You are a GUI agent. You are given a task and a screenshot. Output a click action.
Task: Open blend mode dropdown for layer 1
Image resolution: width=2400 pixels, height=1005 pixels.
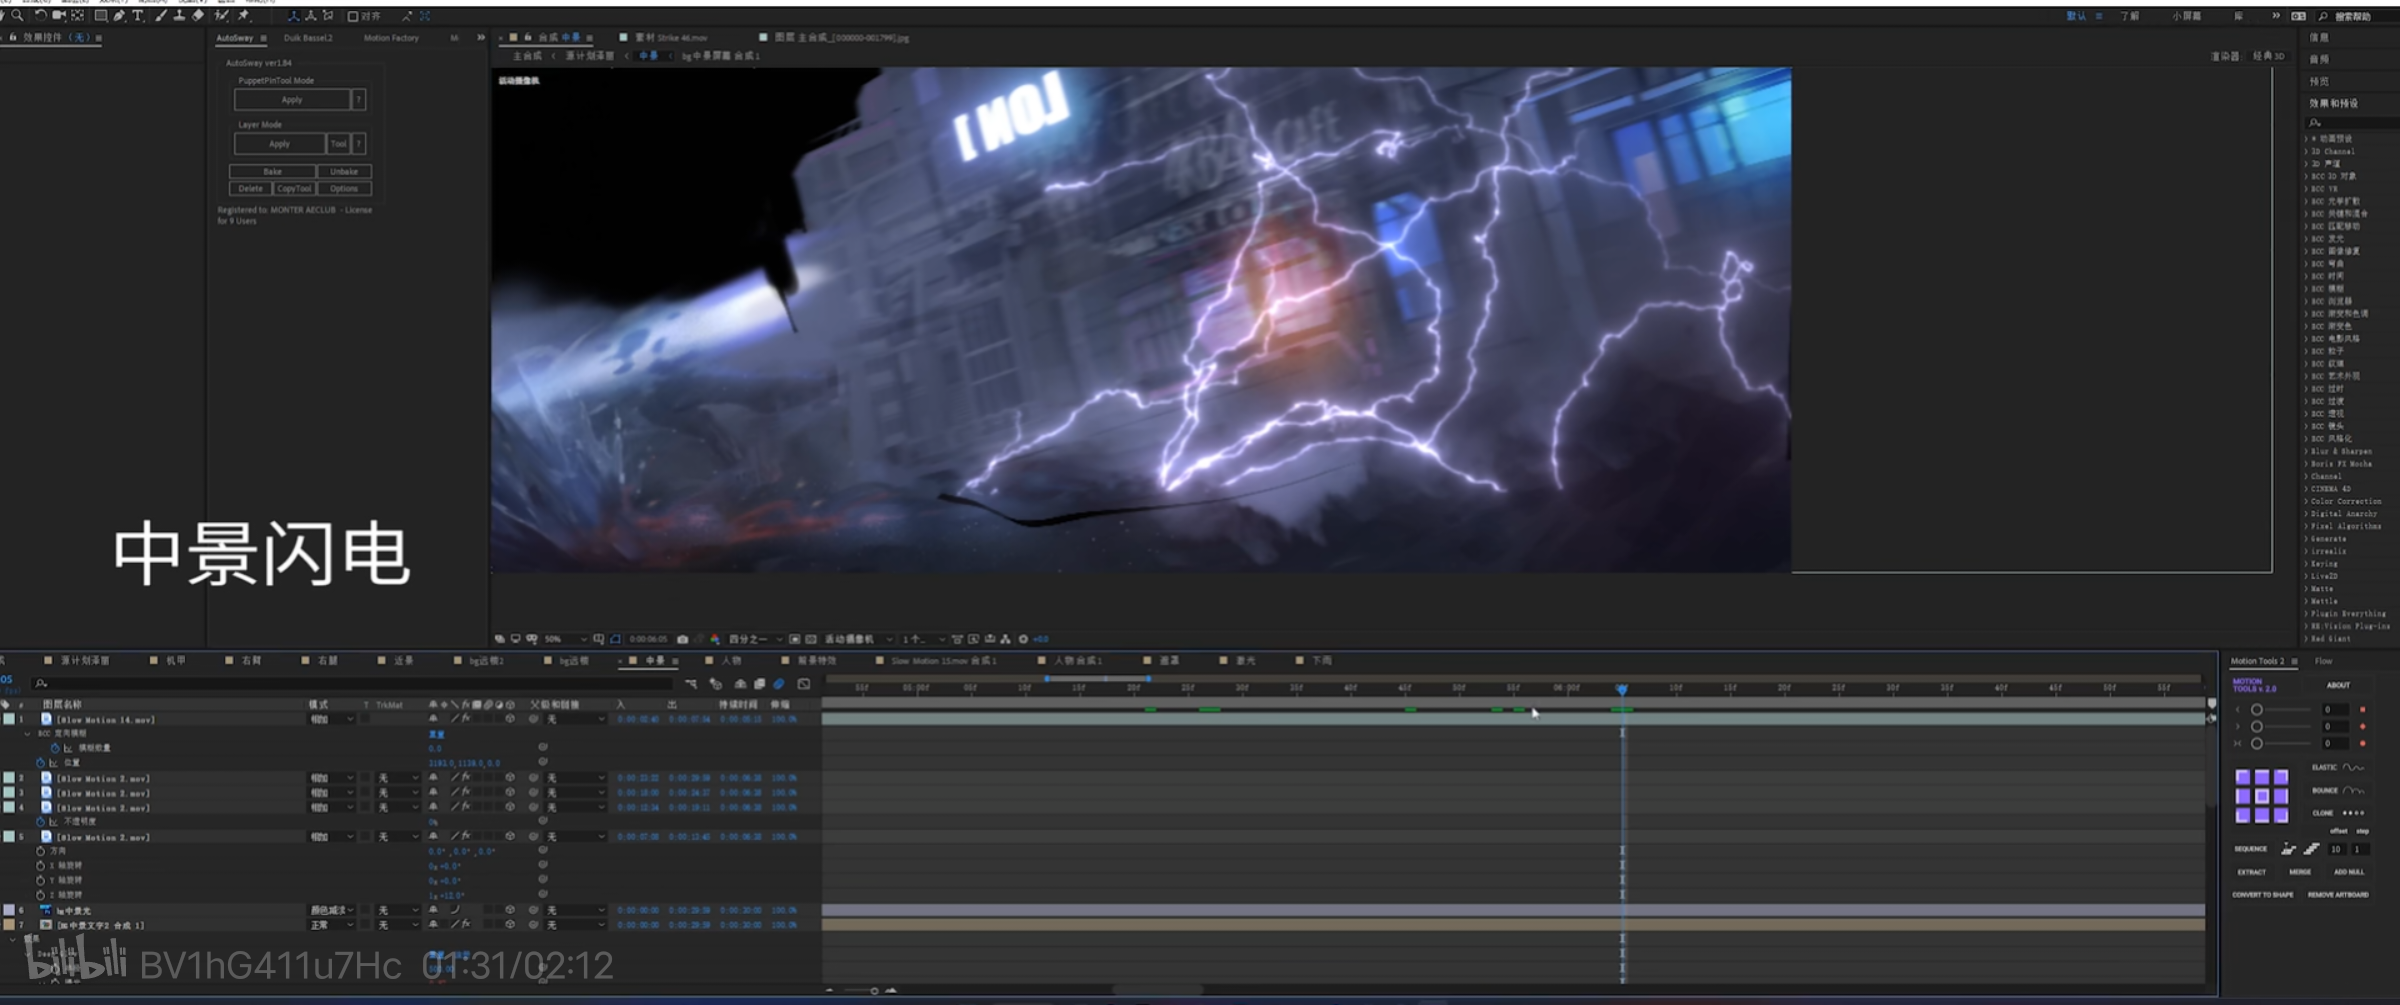[332, 719]
